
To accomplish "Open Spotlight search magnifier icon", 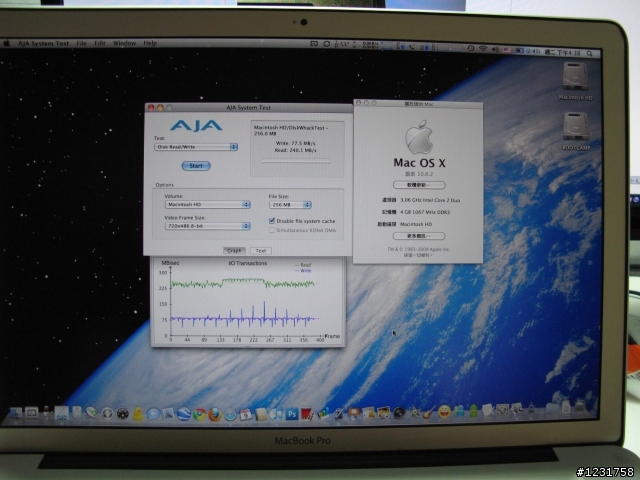I will (x=589, y=53).
